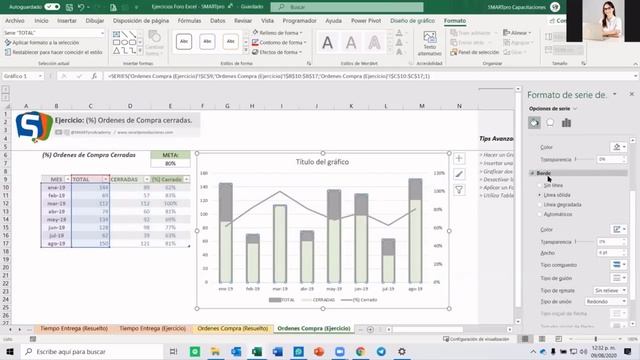Toggle the Autoguardado switch
Screen dimensions: 640x360
[x=52, y=7]
